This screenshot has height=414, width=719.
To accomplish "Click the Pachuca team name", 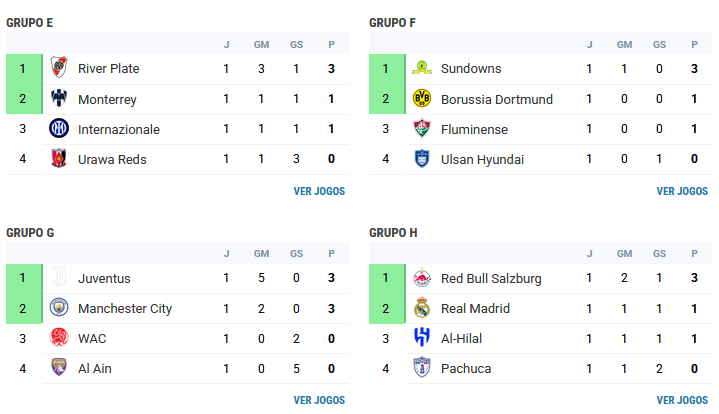I will [466, 369].
